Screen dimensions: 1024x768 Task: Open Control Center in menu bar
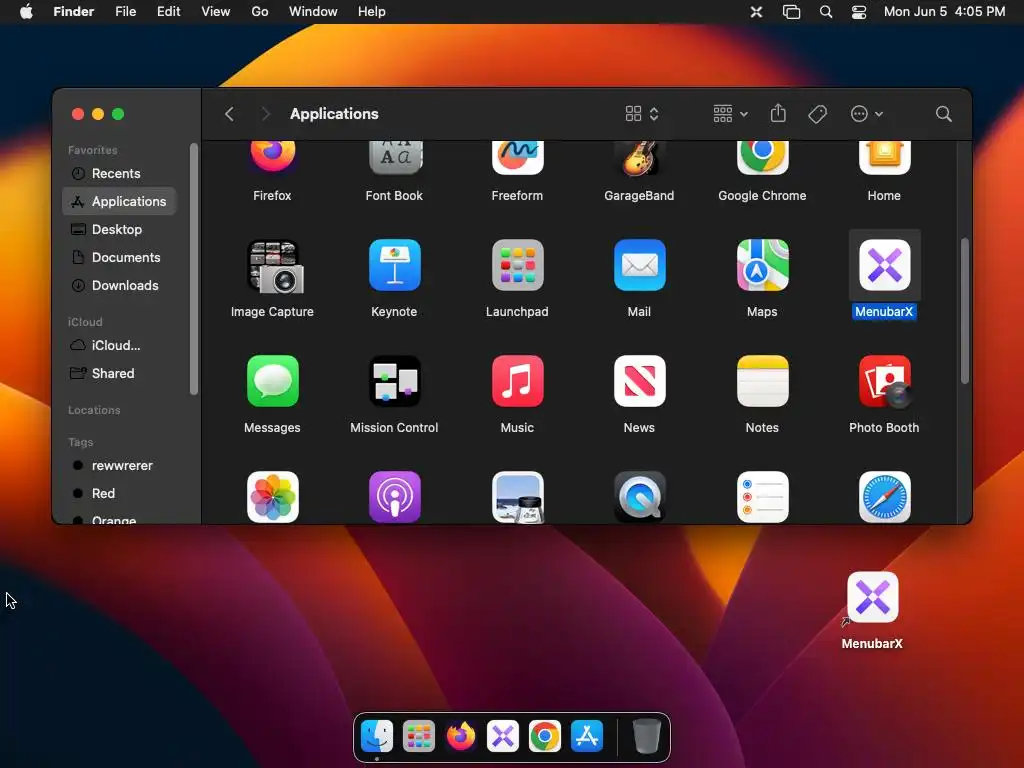(x=859, y=12)
